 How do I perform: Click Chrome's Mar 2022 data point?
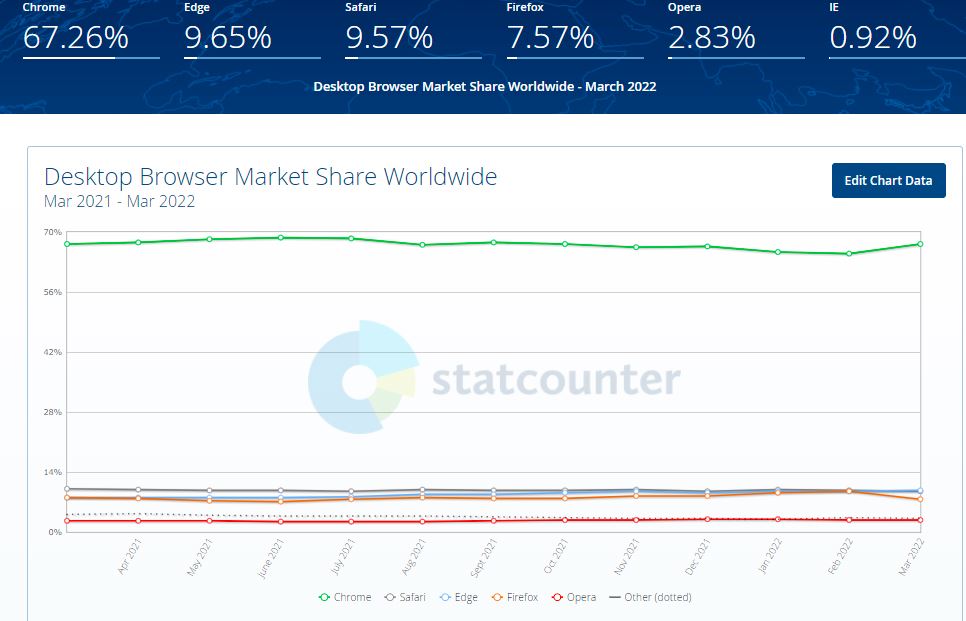[x=919, y=244]
